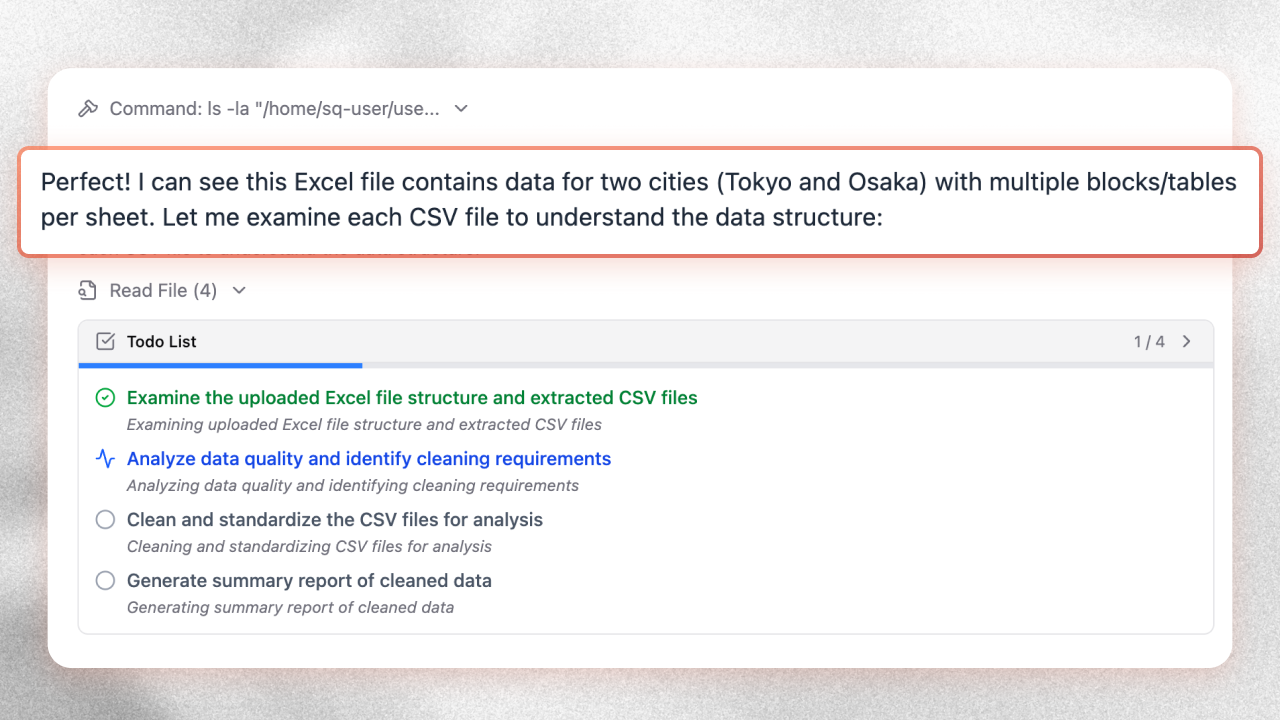Screen dimensions: 1280x720
Task: Mark Generate summary report task as complete
Action: pyautogui.click(x=105, y=580)
